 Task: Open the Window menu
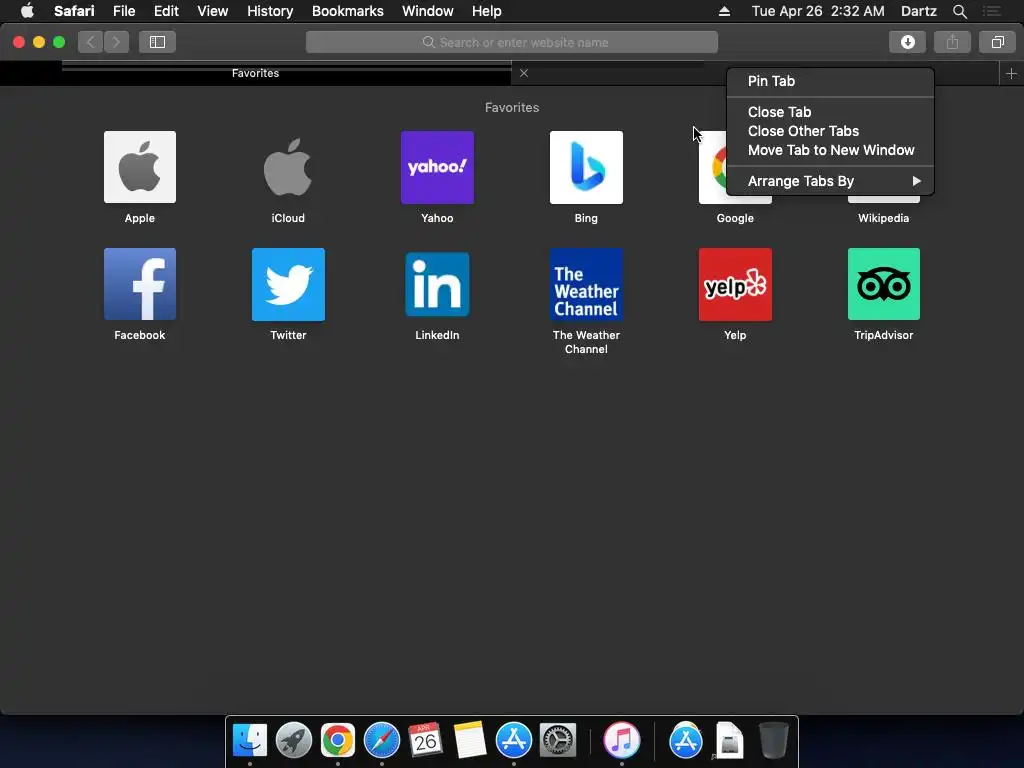[427, 11]
